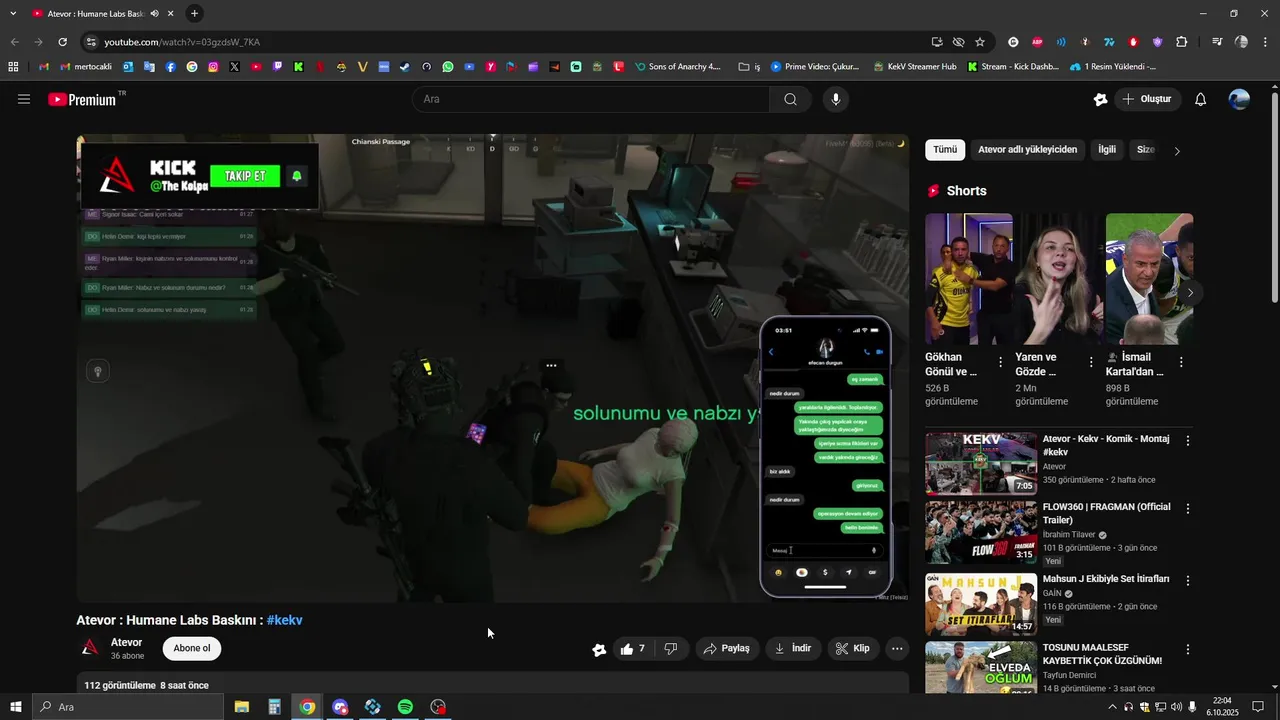Click the Windows taskbar search box

(128, 707)
